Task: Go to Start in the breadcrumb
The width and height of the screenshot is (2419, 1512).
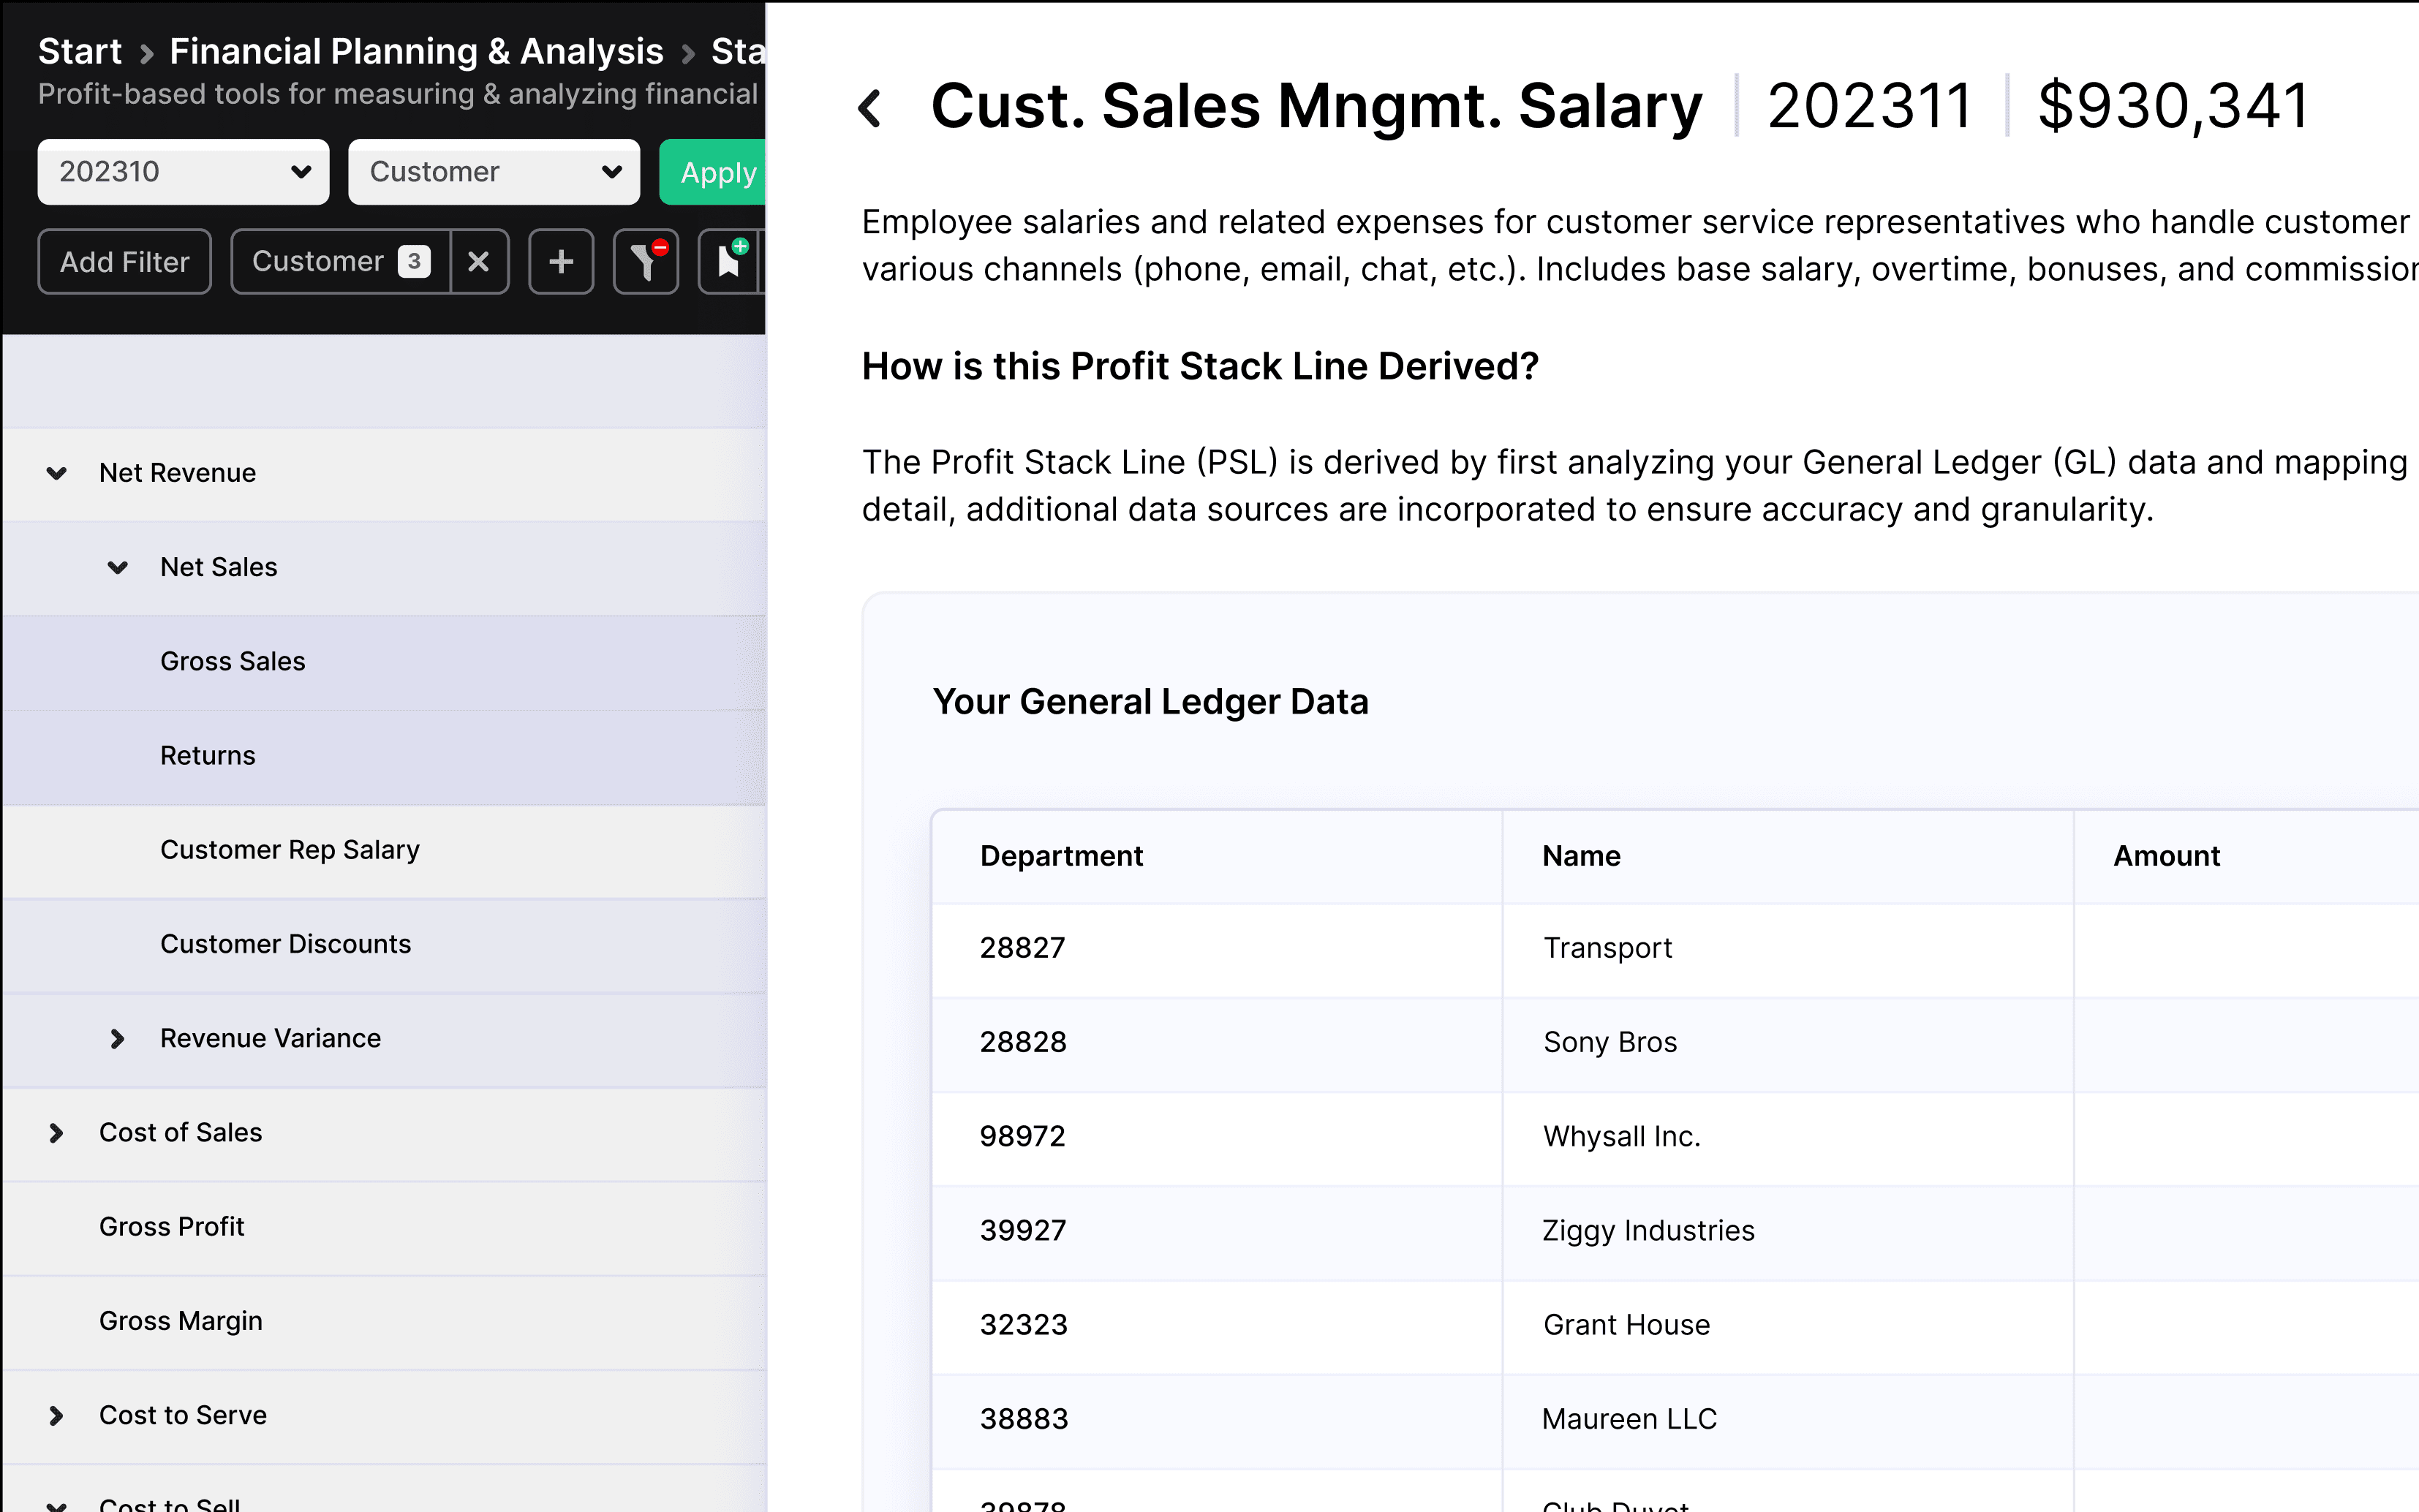Action: coord(80,51)
